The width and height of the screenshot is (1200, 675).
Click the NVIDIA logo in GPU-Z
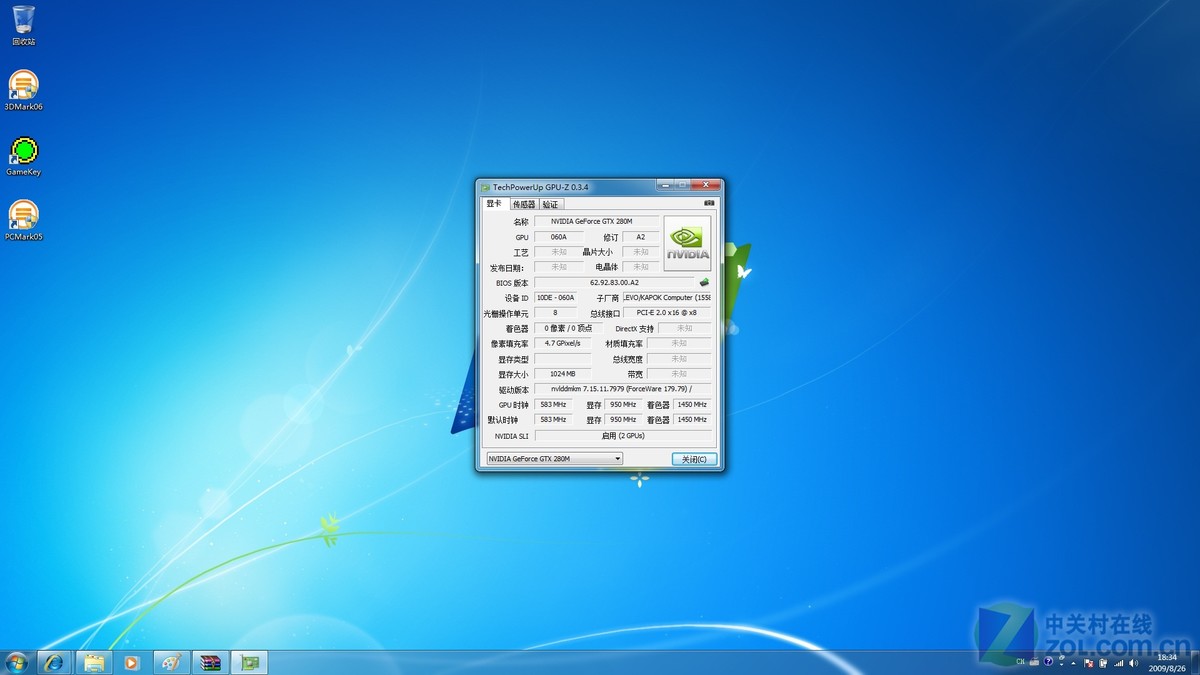click(x=687, y=240)
